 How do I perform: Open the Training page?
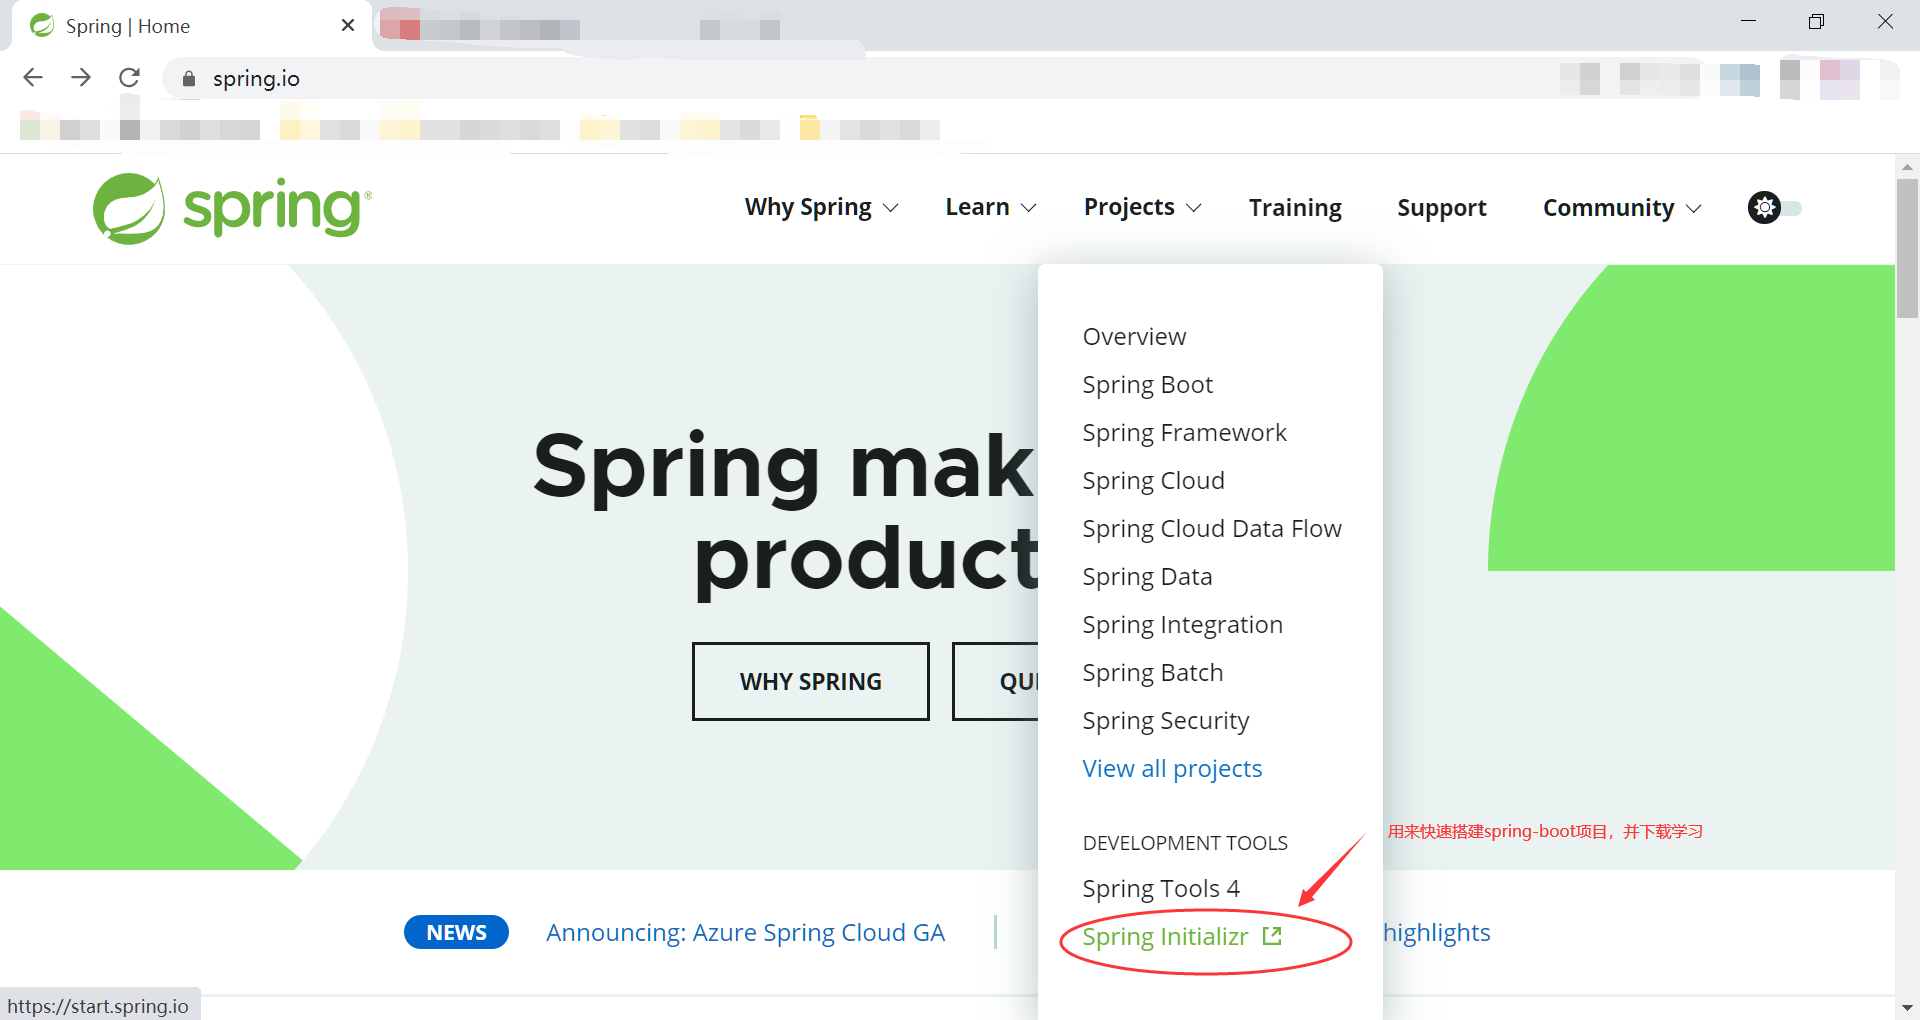coord(1295,207)
